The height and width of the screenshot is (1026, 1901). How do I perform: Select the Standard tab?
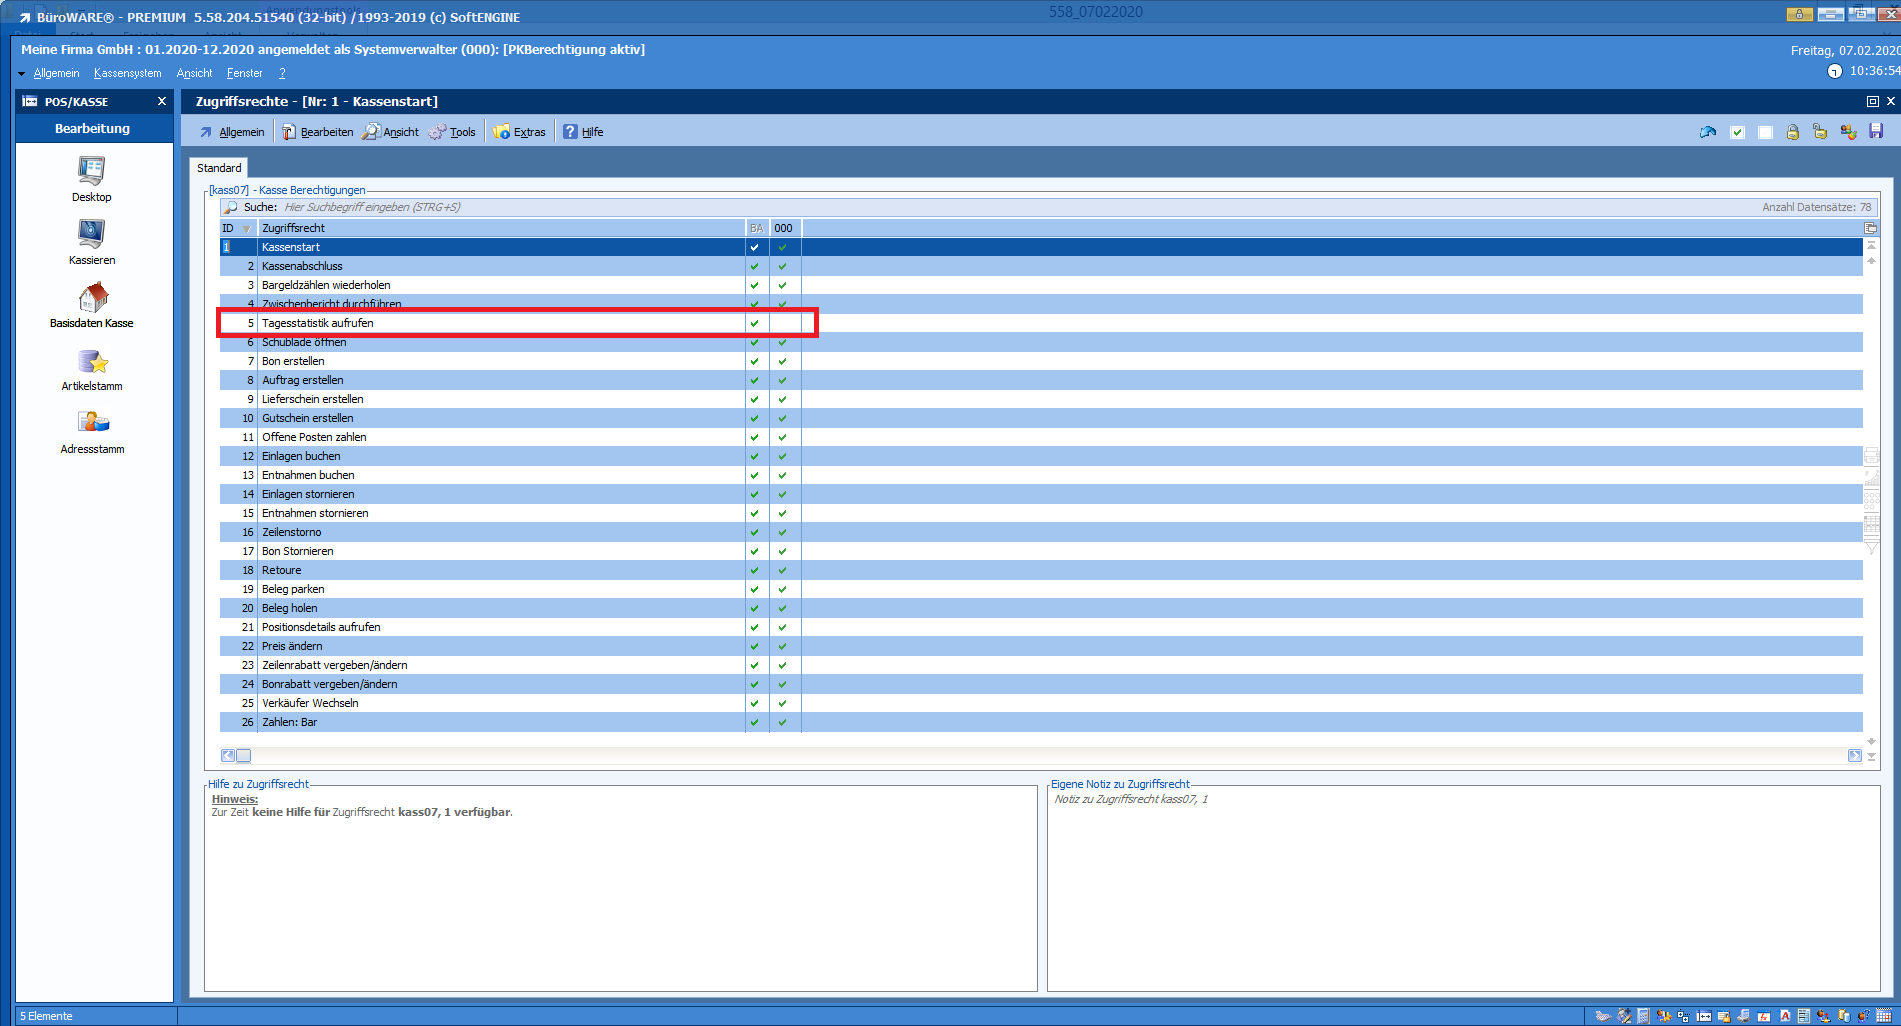tap(219, 168)
